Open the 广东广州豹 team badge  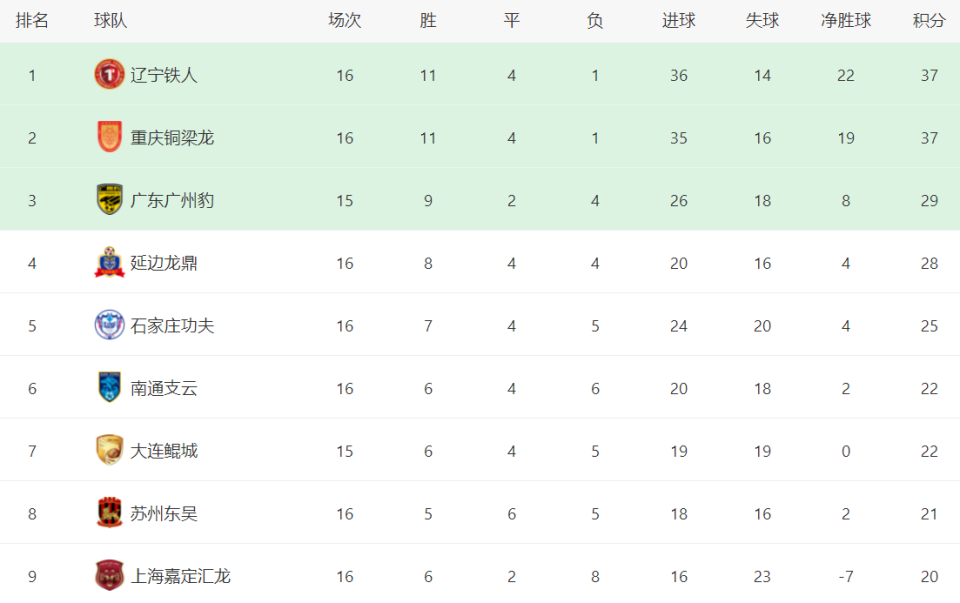tap(110, 200)
